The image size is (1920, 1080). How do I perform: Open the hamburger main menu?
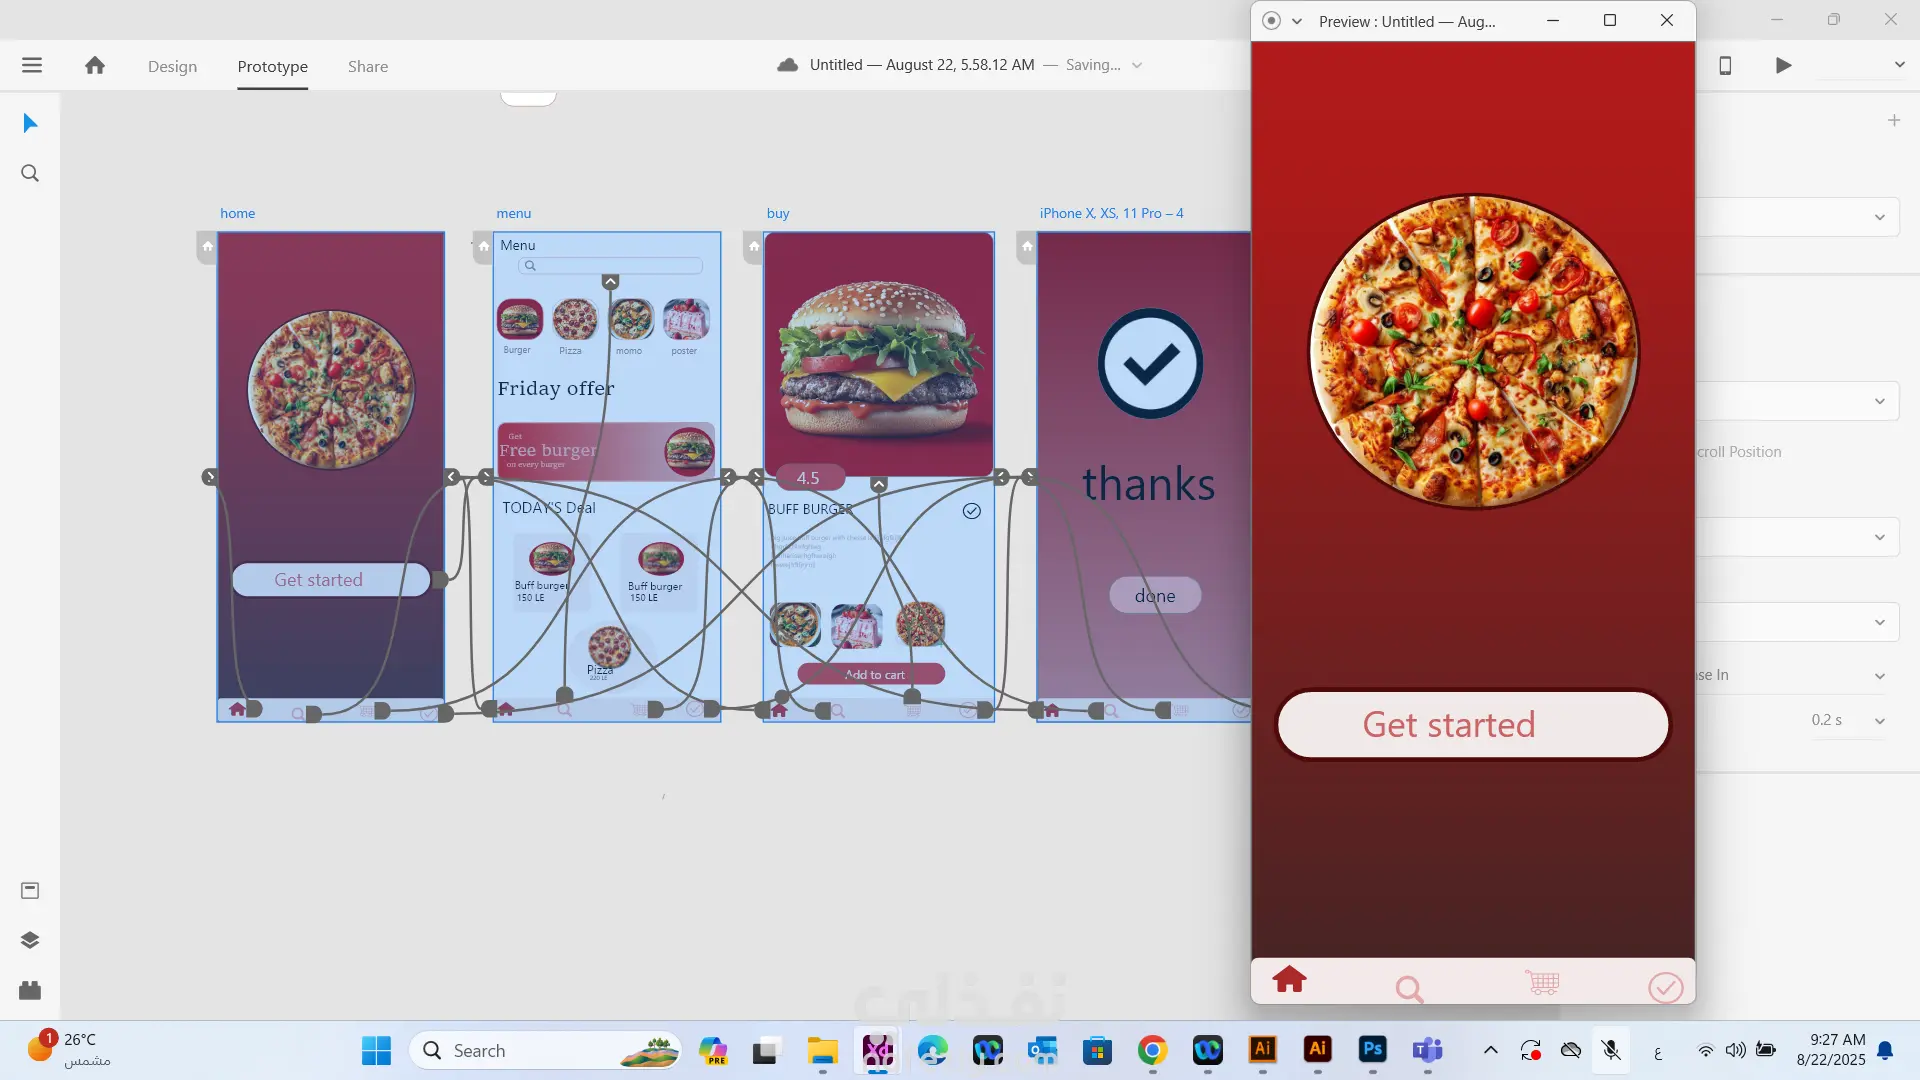[x=32, y=66]
